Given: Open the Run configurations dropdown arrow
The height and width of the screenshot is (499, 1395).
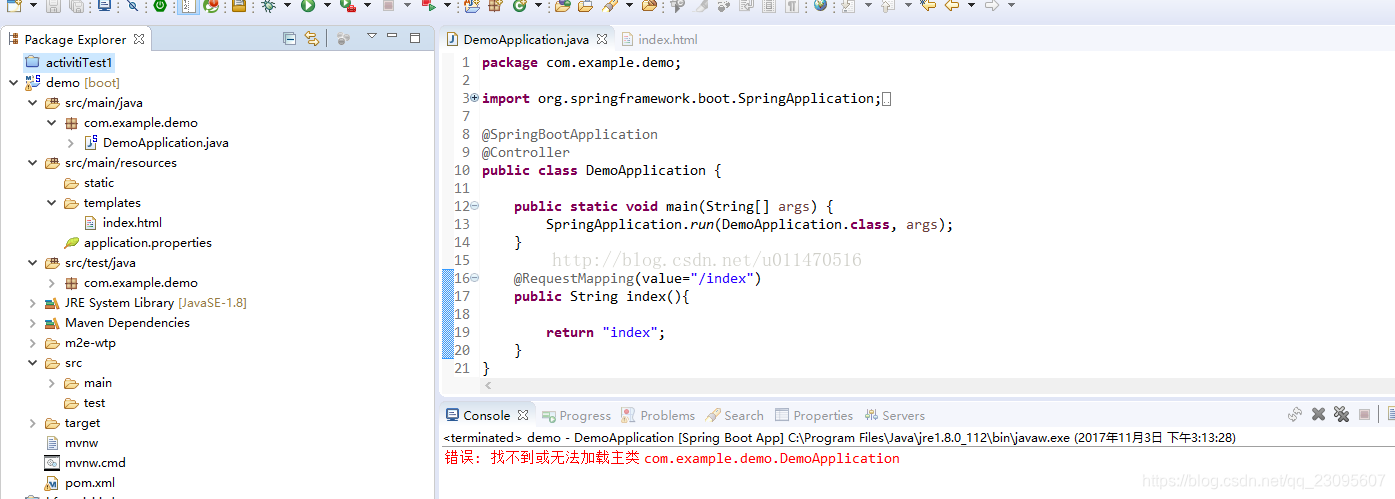Looking at the screenshot, I should (x=326, y=6).
